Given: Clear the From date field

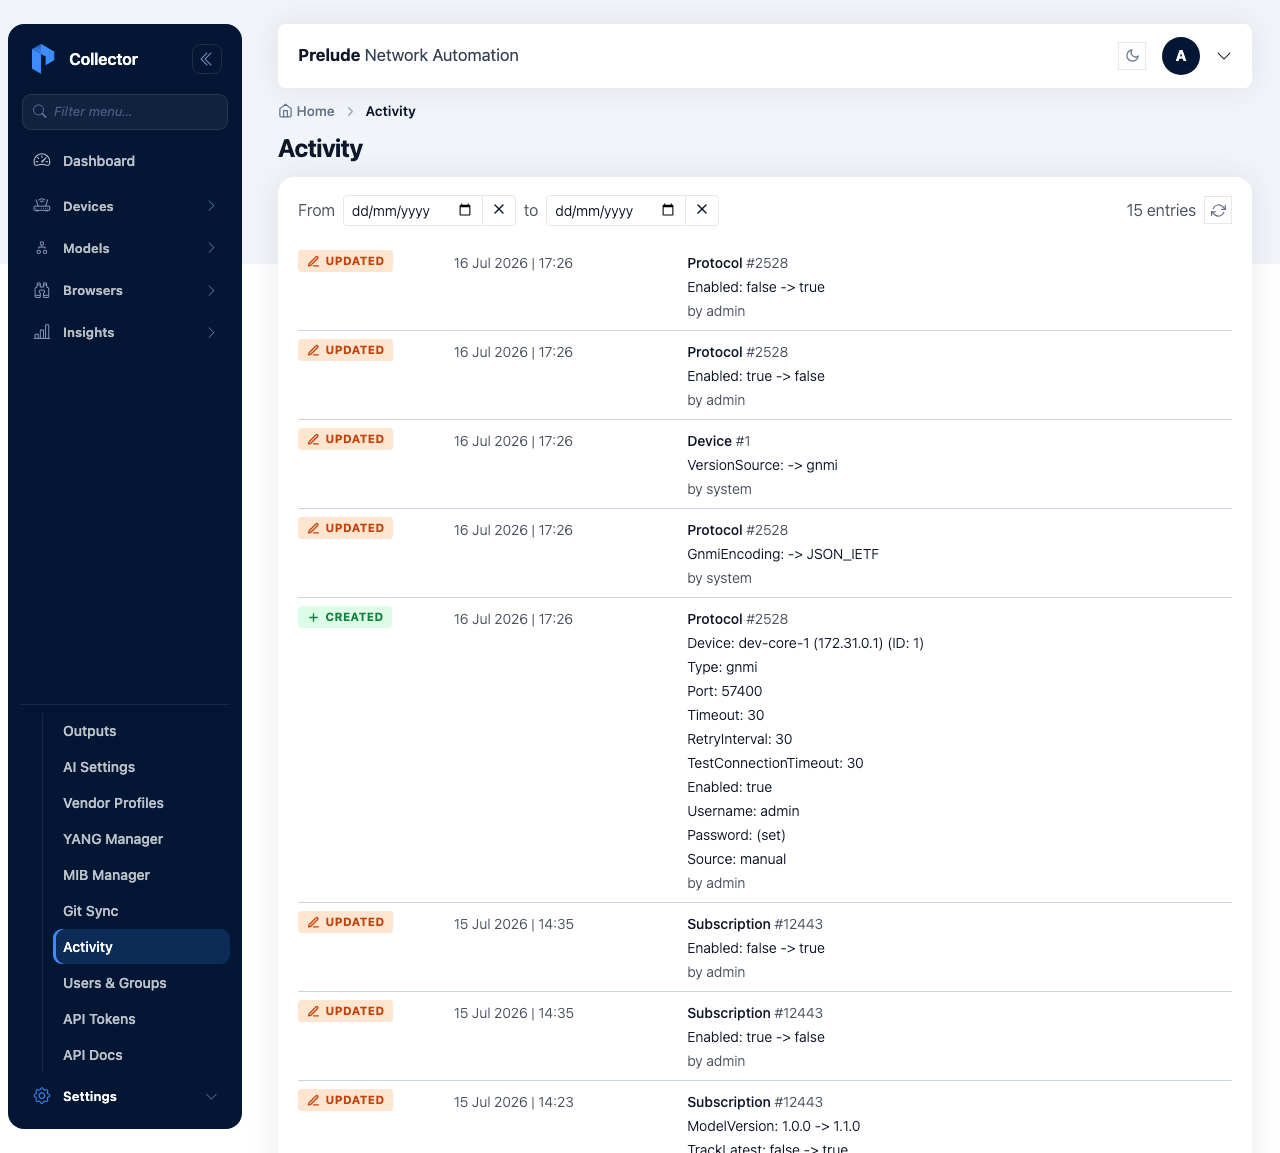Looking at the screenshot, I should coord(499,210).
